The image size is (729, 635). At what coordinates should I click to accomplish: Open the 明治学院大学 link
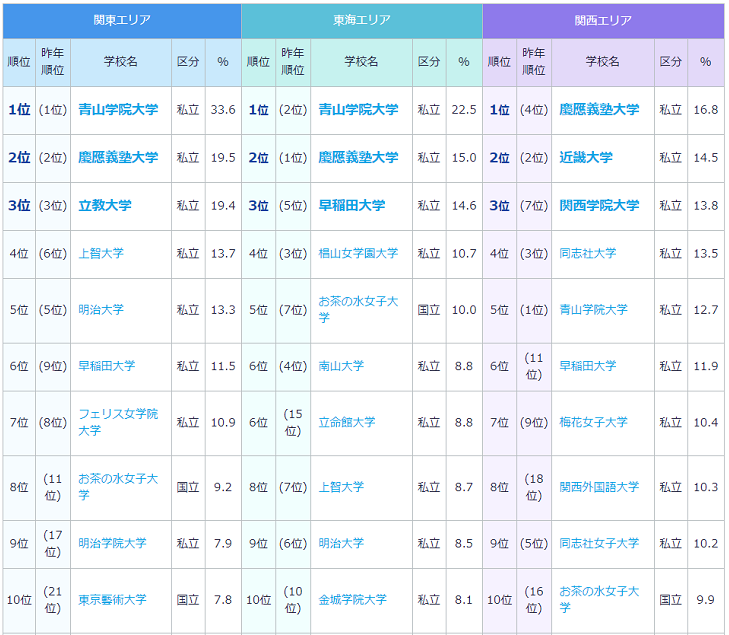(112, 543)
